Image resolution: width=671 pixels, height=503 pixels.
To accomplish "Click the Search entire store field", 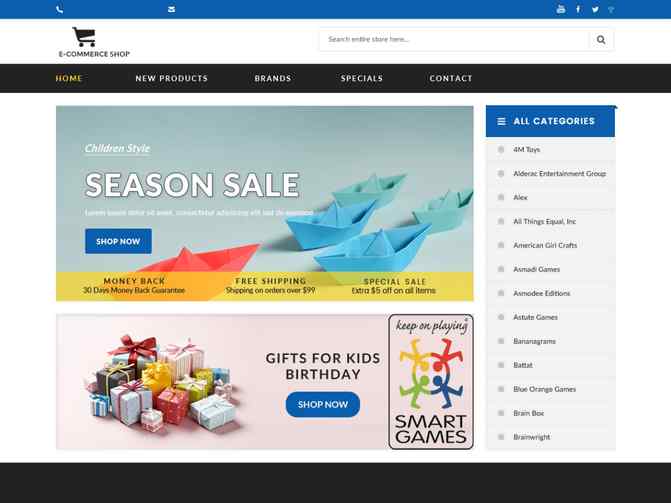I will coord(454,39).
